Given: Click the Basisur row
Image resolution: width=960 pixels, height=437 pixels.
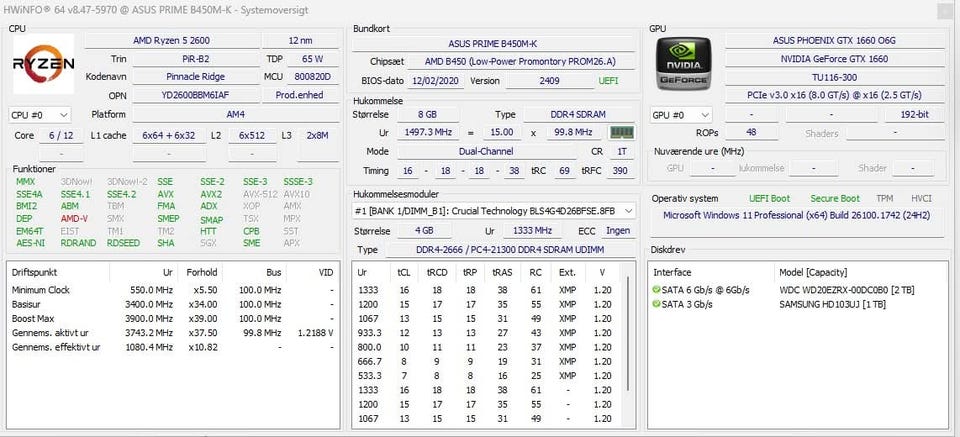Looking at the screenshot, I should (173, 304).
